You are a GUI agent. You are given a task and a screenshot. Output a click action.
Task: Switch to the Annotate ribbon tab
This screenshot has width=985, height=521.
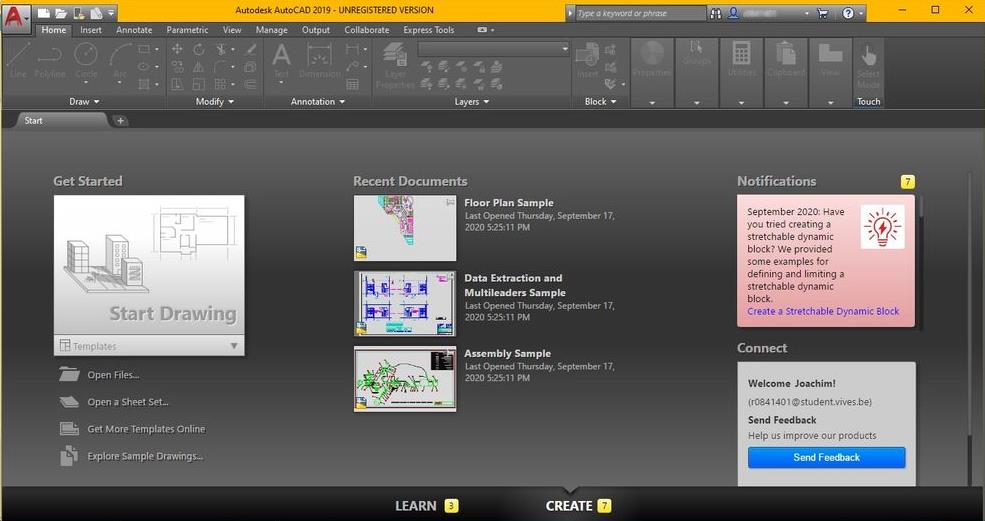click(134, 30)
